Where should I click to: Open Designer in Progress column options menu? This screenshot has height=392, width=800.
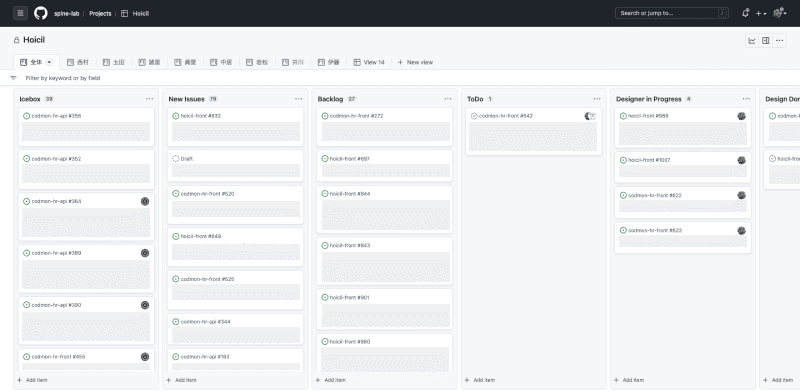(746, 99)
